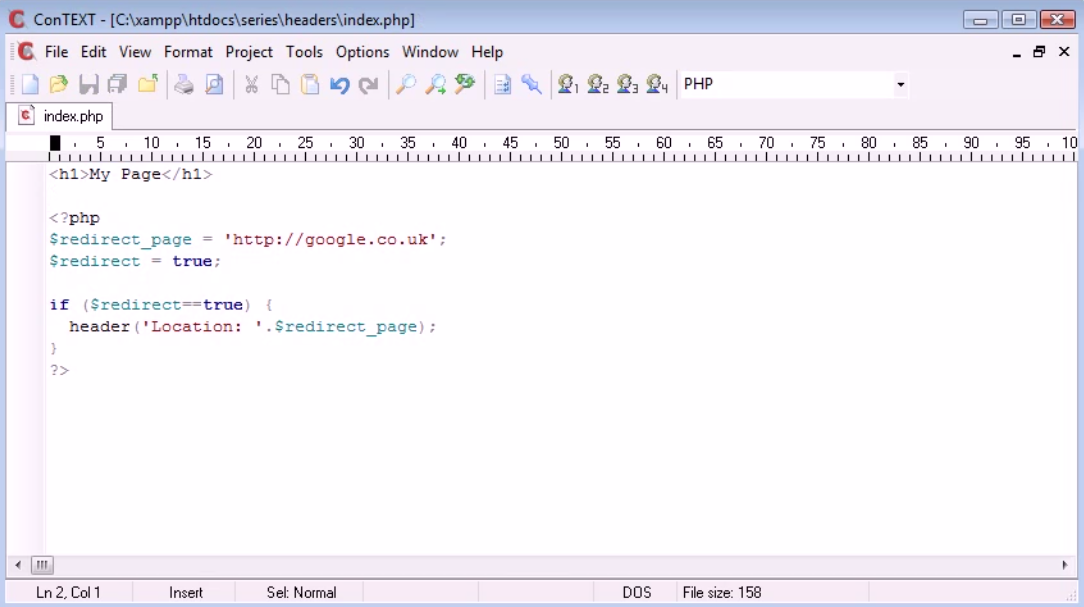Screen dimensions: 1084x607
Task: Click ConTEXT app icon in title bar
Action: tap(17, 19)
